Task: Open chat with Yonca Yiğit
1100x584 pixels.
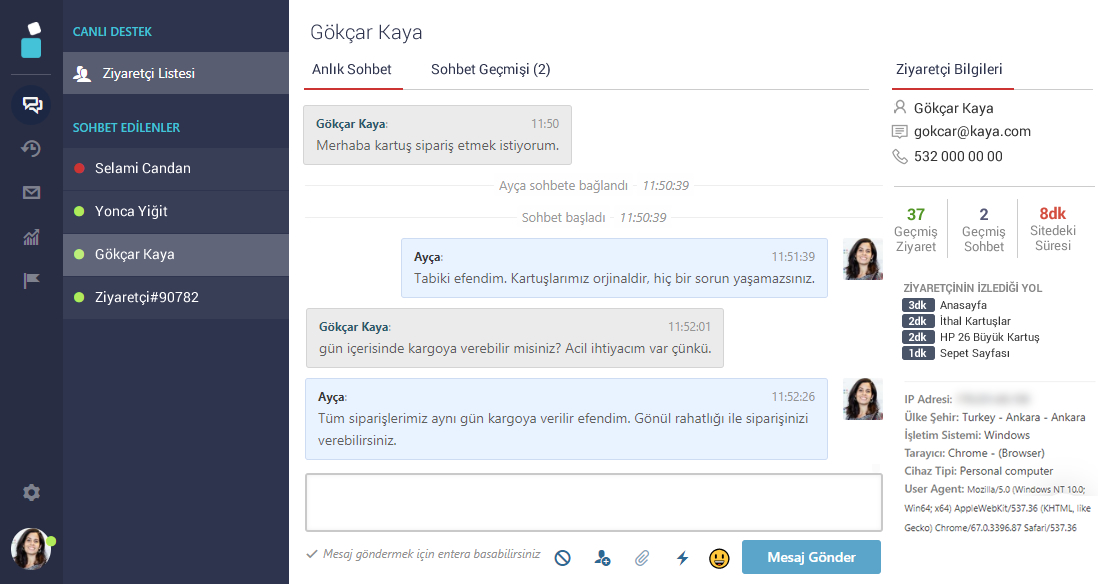Action: tap(131, 211)
